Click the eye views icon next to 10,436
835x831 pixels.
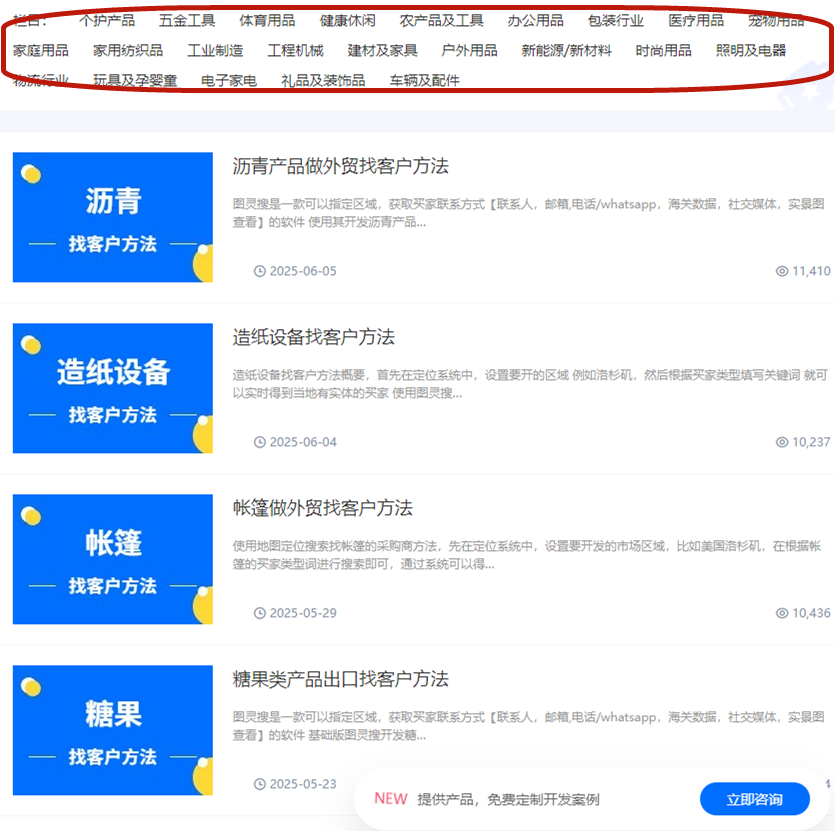coord(782,613)
